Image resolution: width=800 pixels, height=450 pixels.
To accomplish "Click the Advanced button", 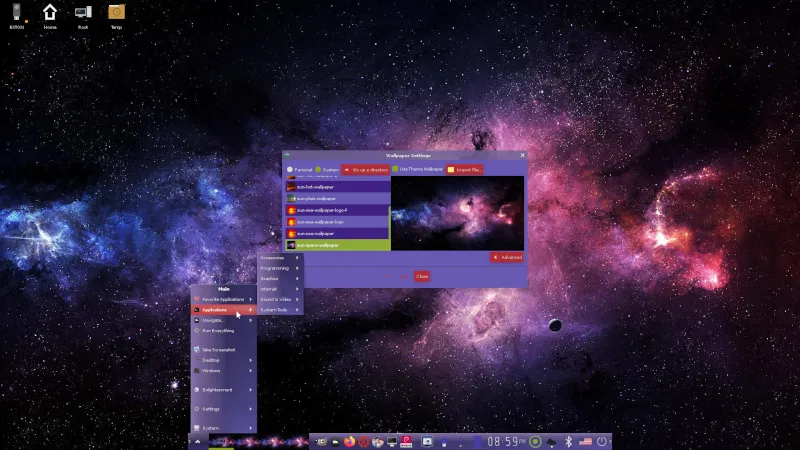I will coord(507,257).
